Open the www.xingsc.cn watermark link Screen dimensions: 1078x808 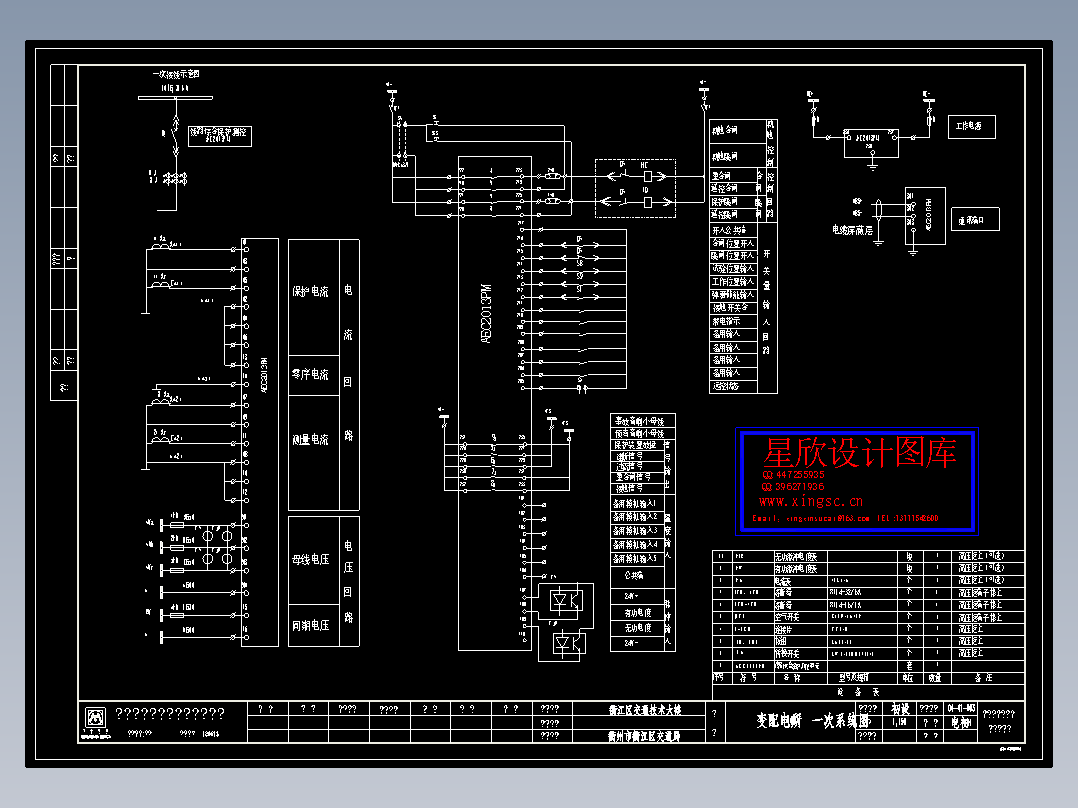[x=811, y=501]
